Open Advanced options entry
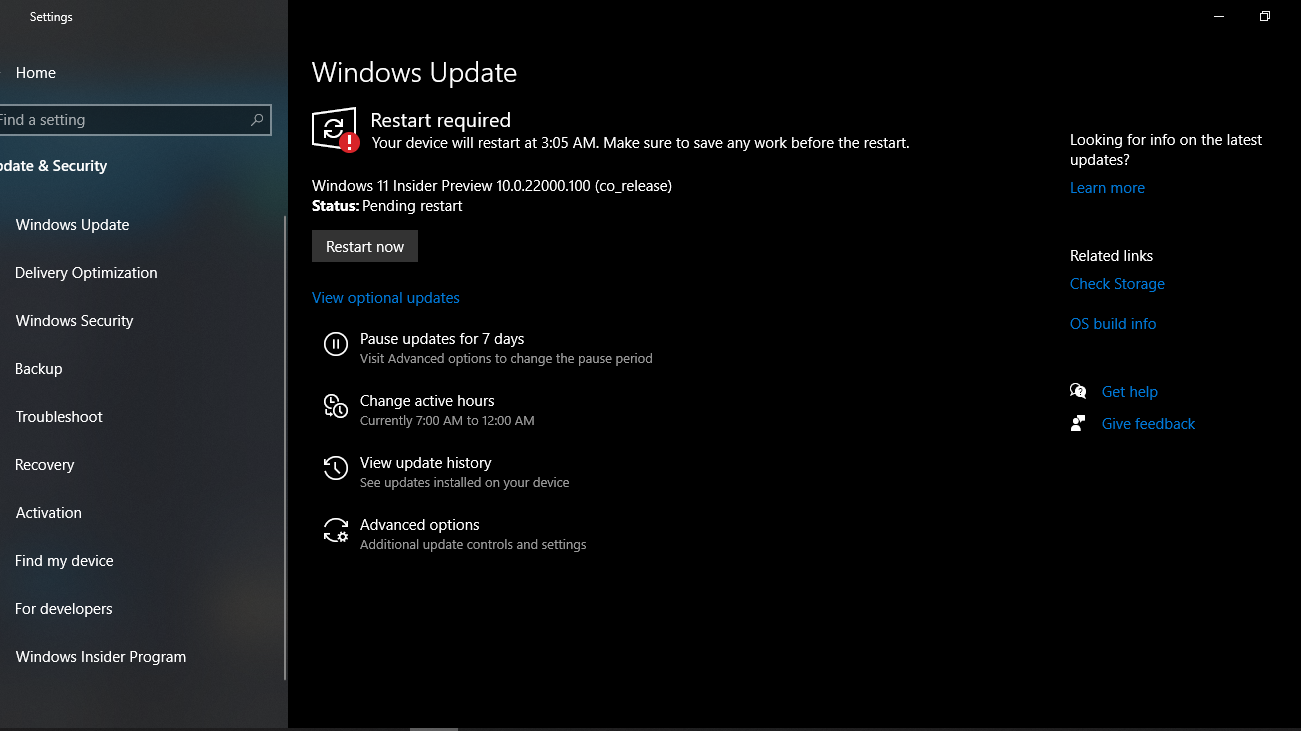Image resolution: width=1301 pixels, height=731 pixels. [x=420, y=525]
